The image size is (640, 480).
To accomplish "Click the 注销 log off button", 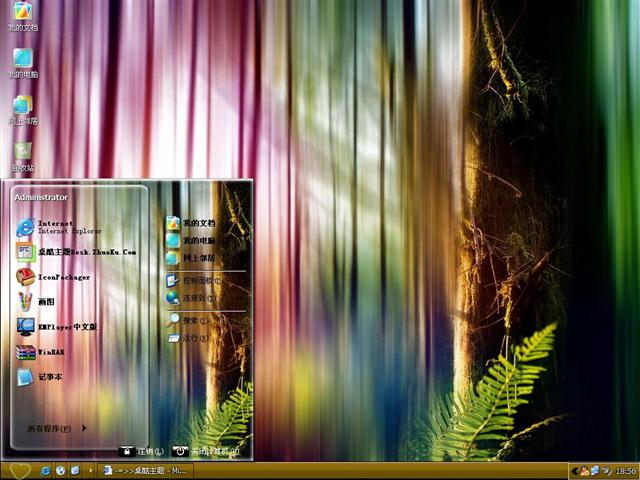I will pos(141,451).
